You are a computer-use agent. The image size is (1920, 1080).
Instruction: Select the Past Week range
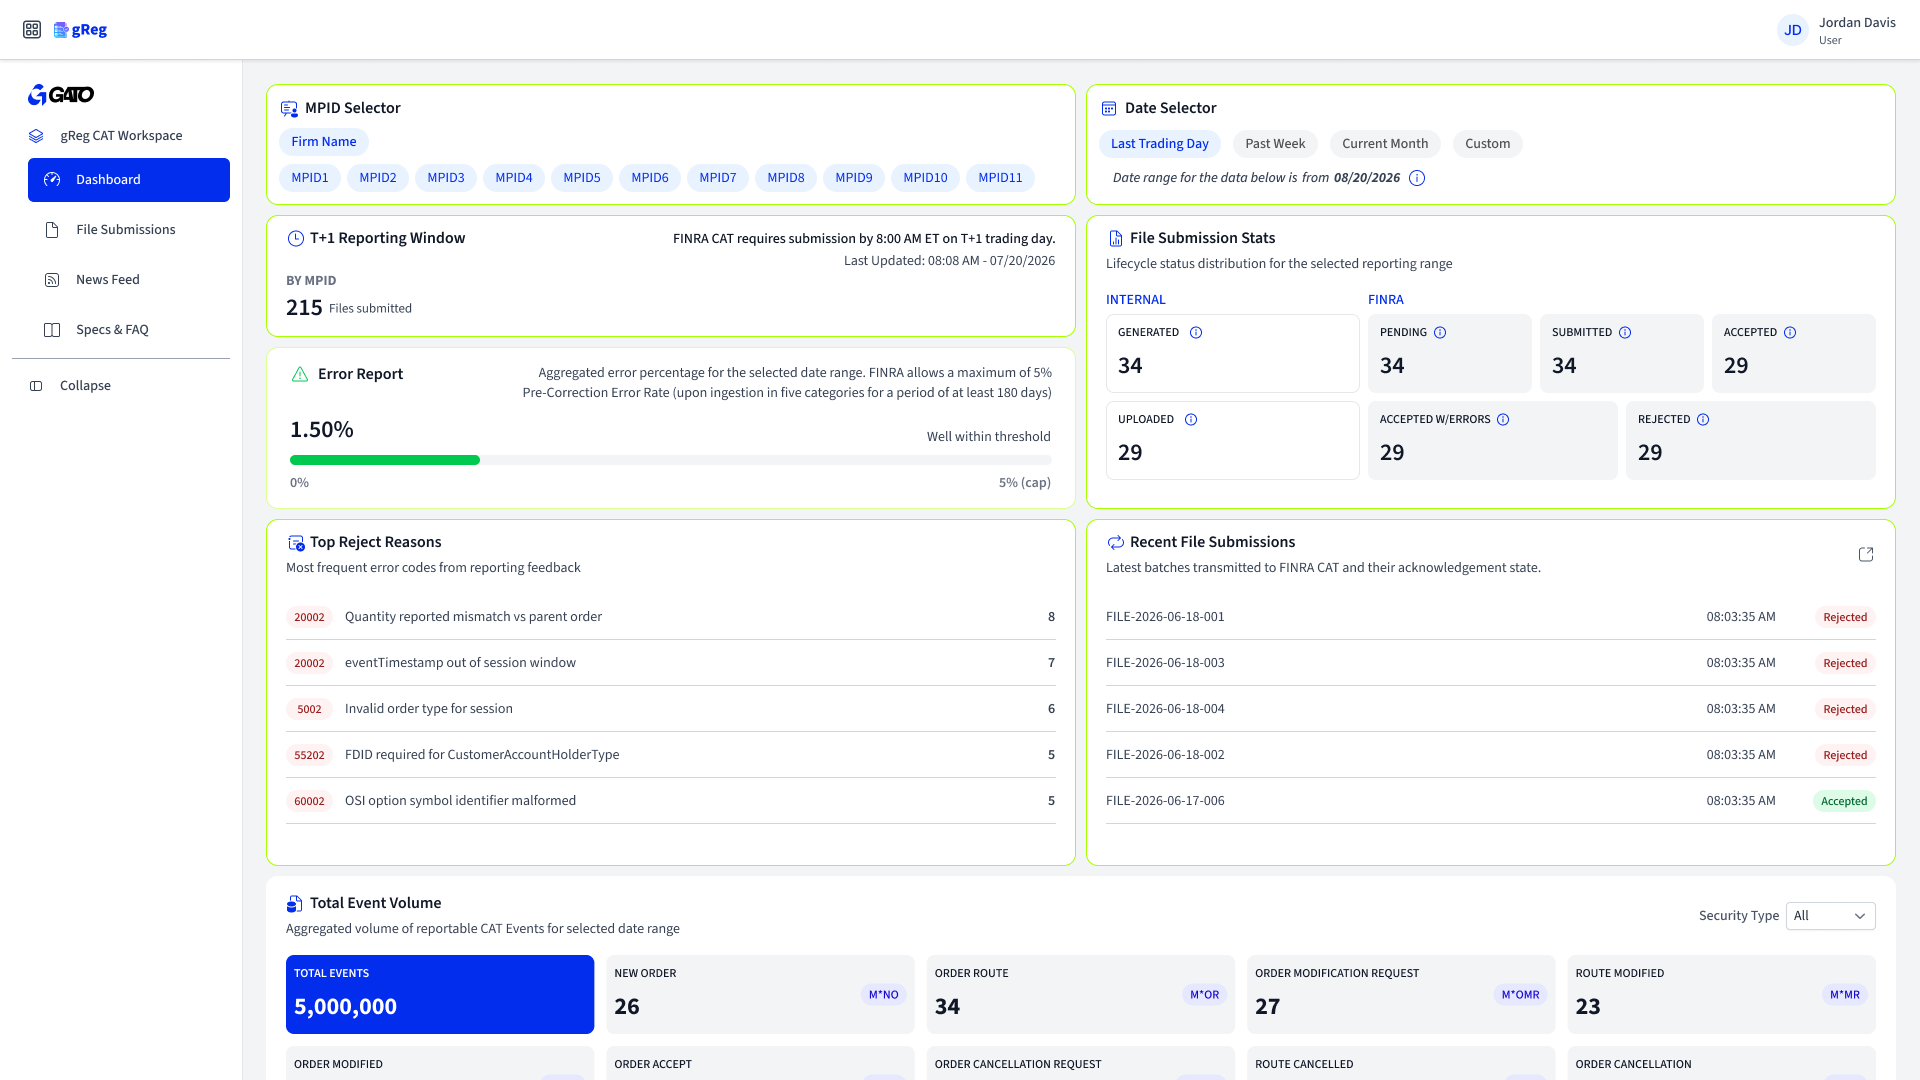pyautogui.click(x=1275, y=144)
